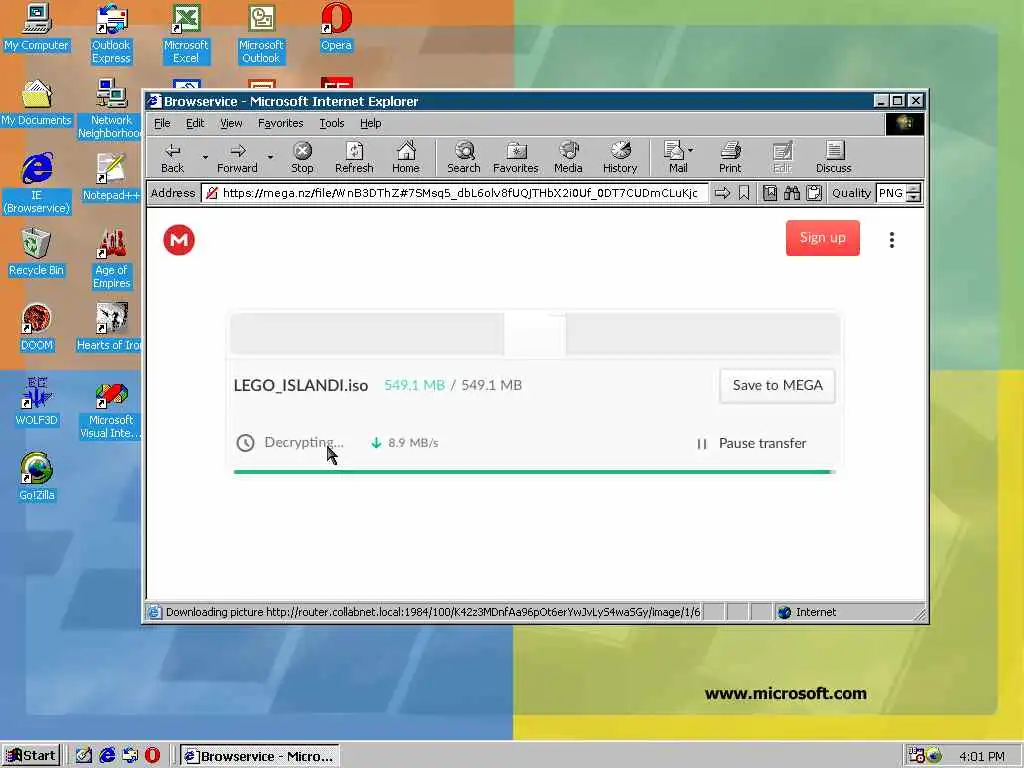Screen dimensions: 1024x768
Task: Select the DOOM desktop shortcut
Action: click(37, 328)
